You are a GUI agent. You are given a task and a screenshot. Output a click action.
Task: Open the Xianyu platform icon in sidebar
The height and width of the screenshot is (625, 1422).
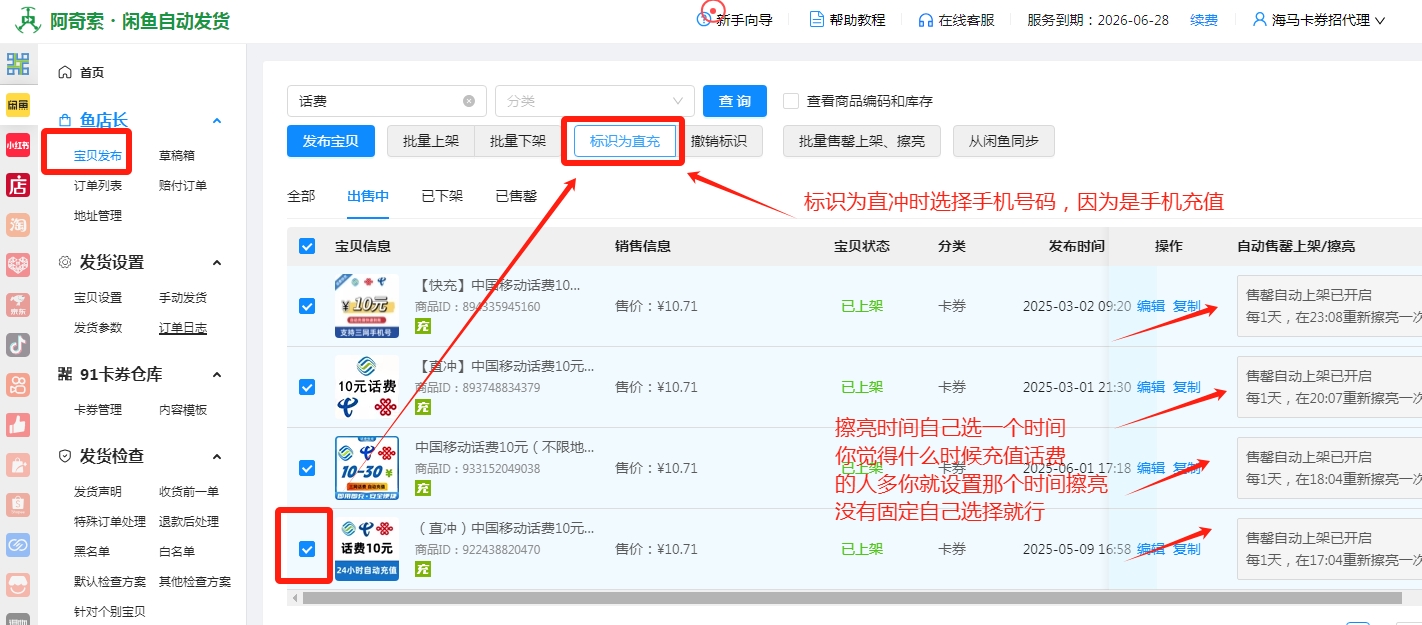(18, 104)
